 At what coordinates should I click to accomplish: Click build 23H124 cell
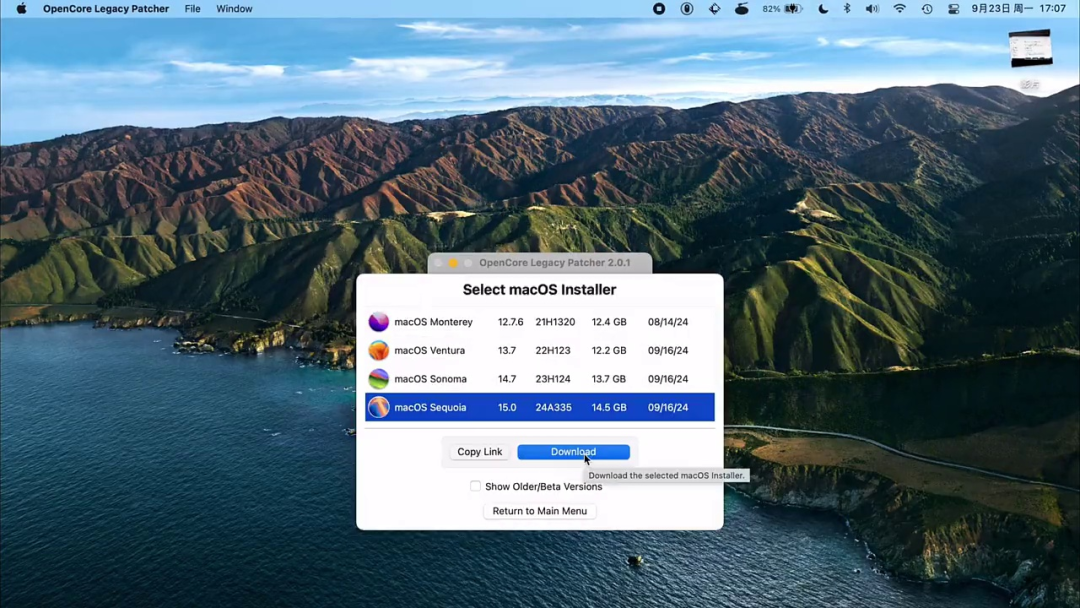(x=553, y=379)
